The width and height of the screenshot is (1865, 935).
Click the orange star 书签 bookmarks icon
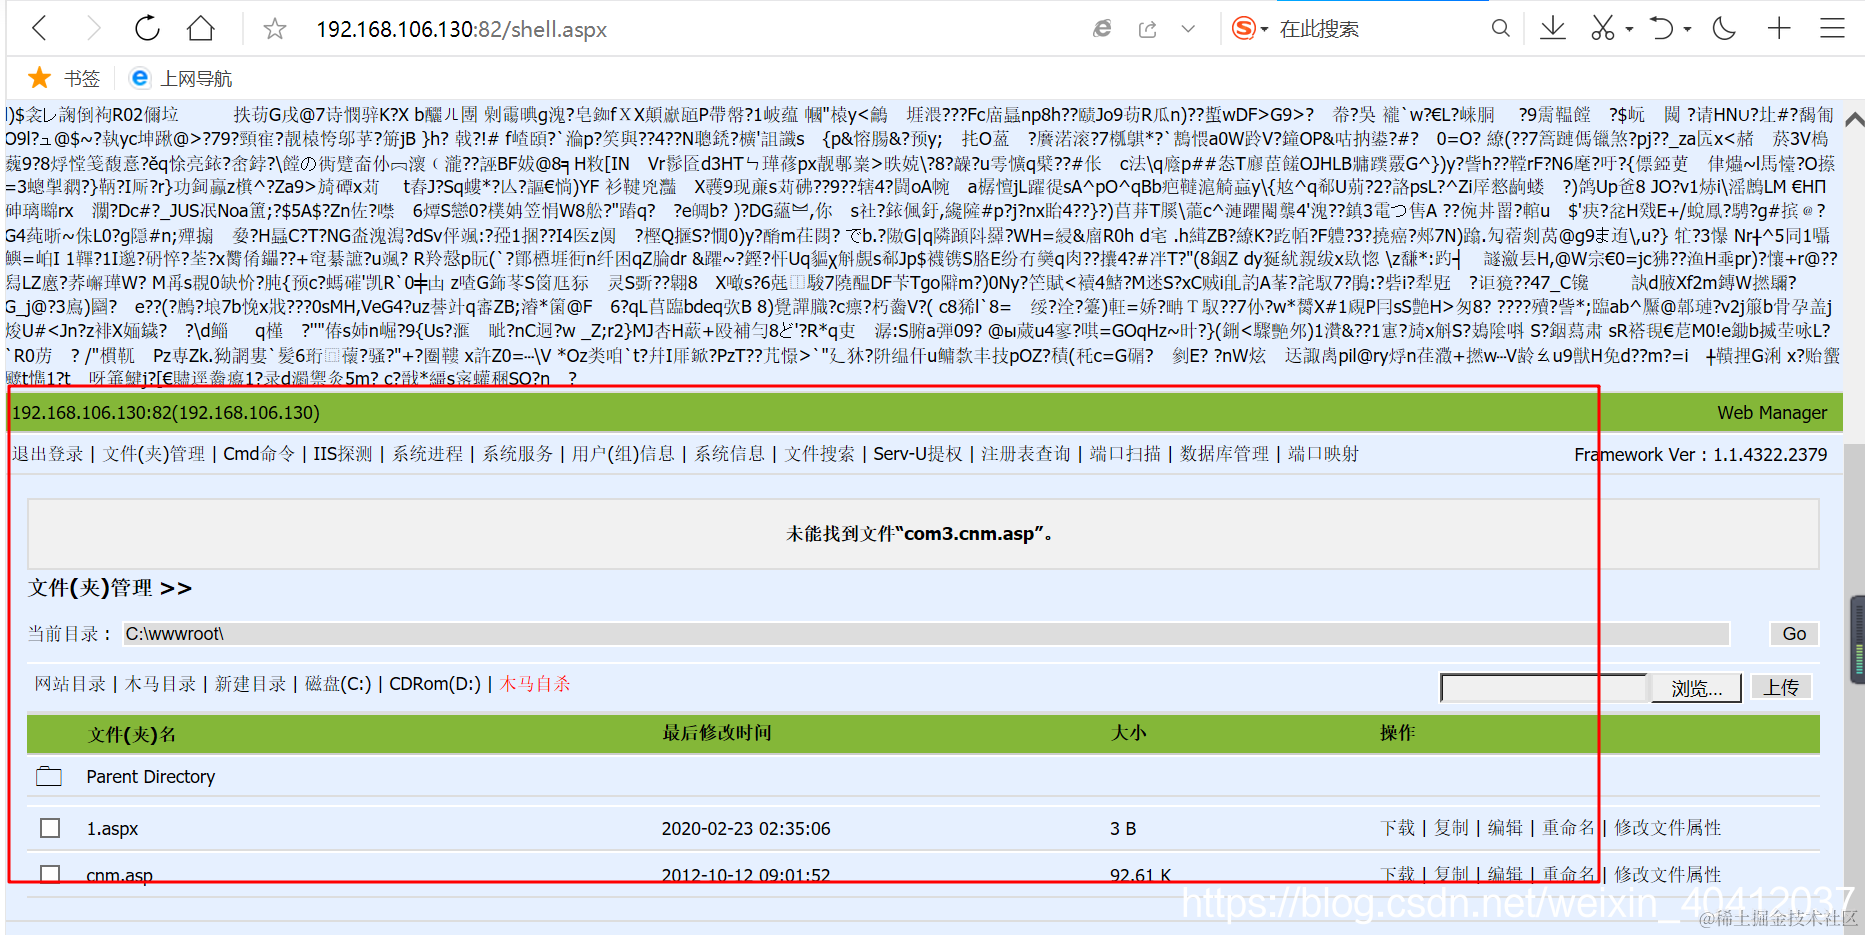(x=40, y=78)
